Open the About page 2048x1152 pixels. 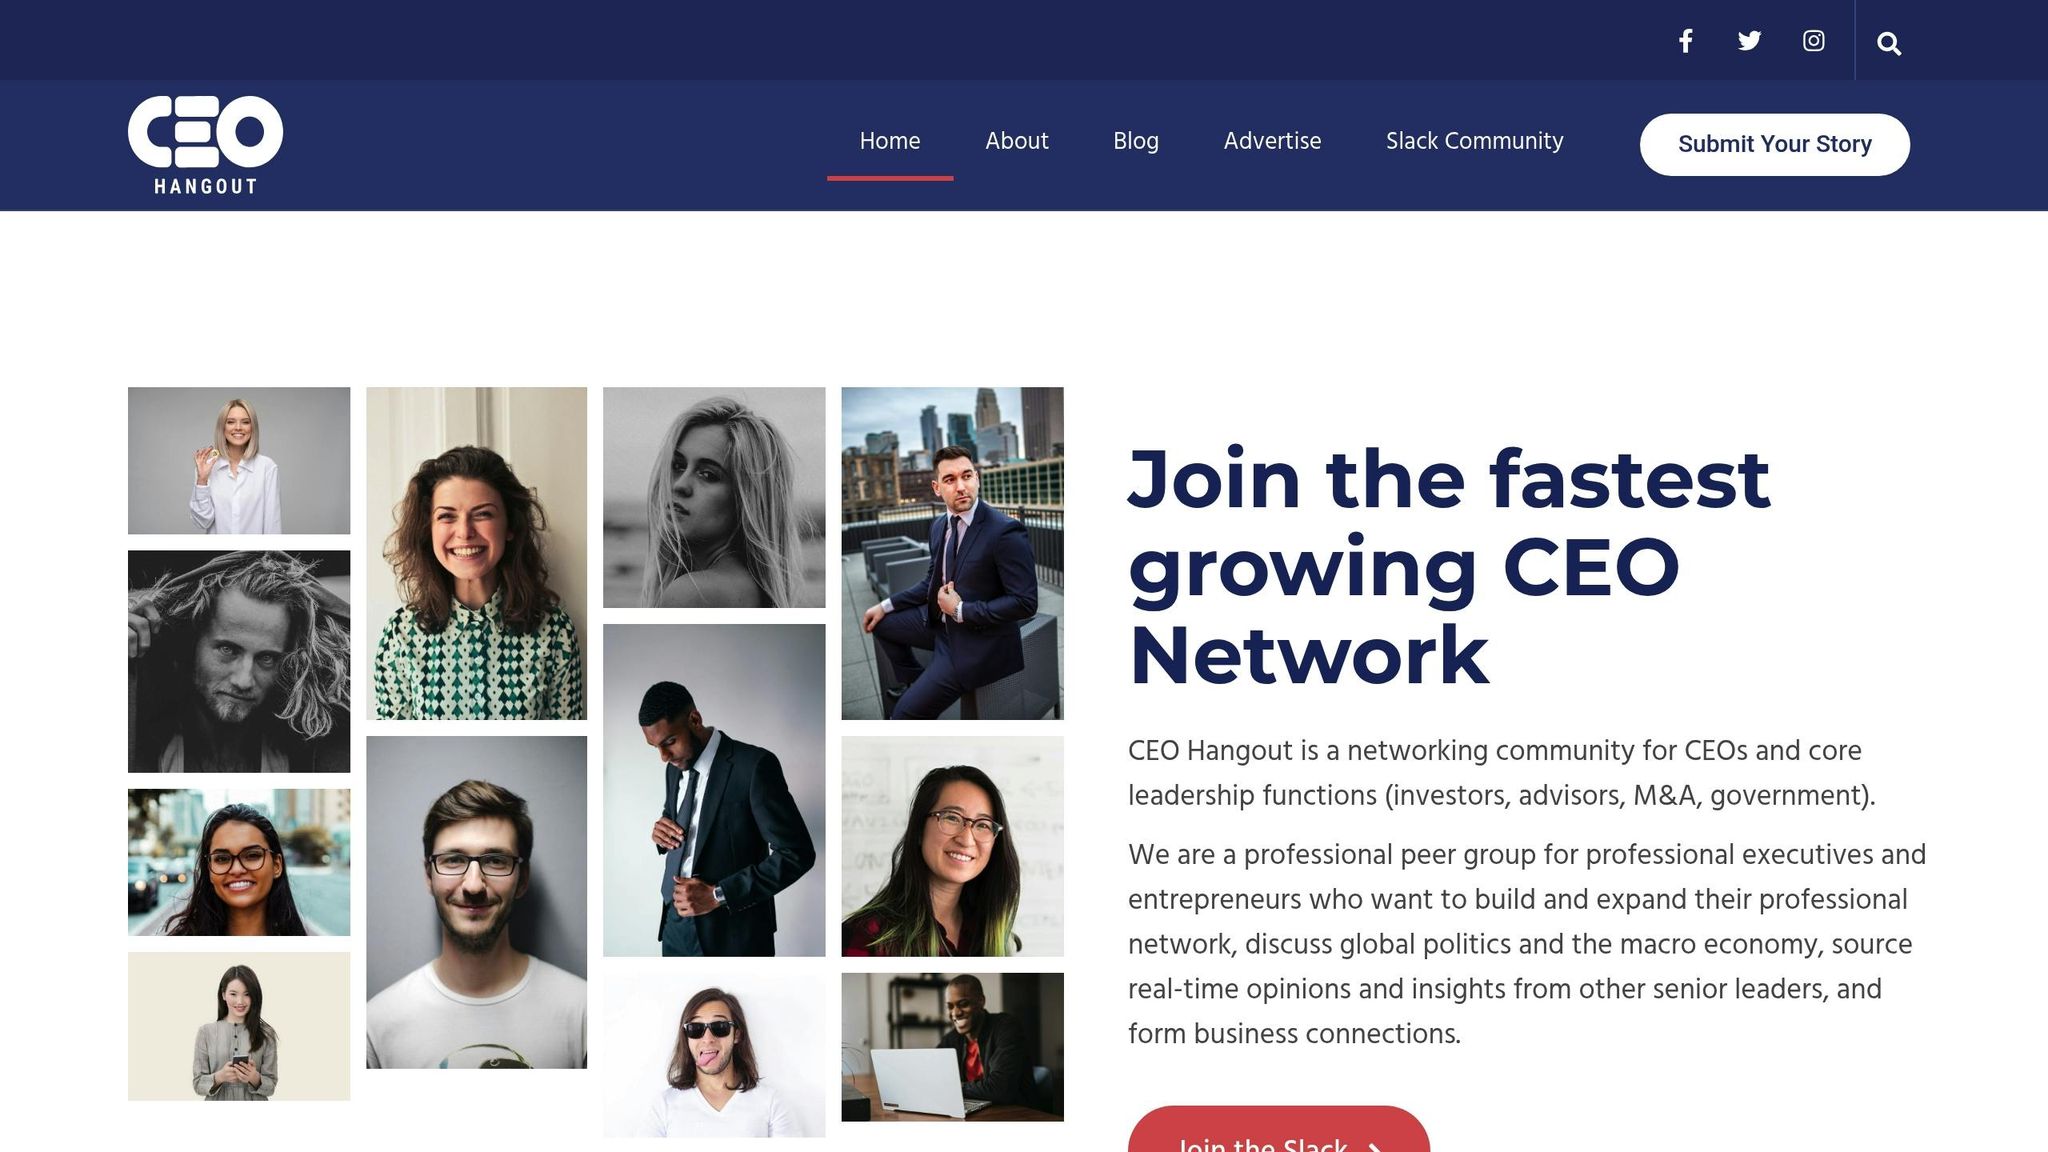pyautogui.click(x=1016, y=141)
